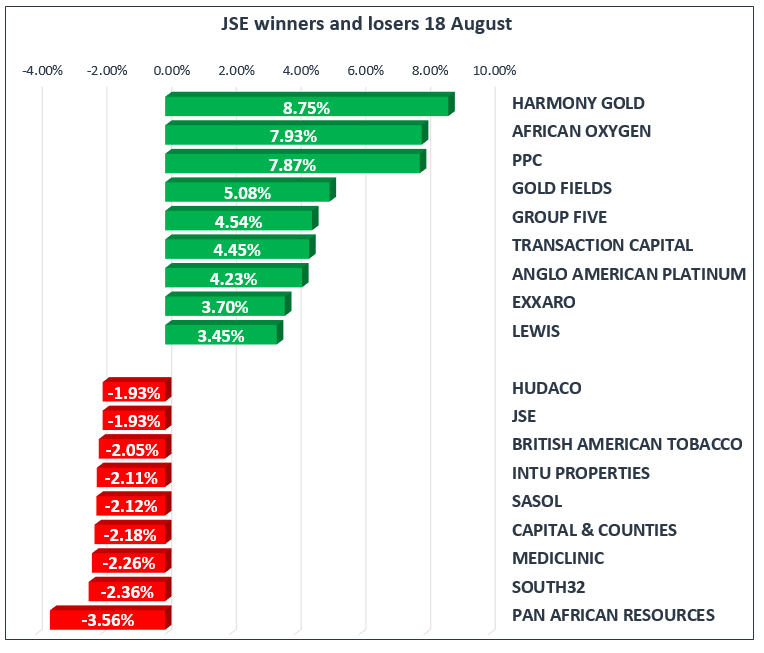The width and height of the screenshot is (764, 653).
Task: Click the 'CAPITAL & COUNTIES' label
Action: (x=594, y=530)
